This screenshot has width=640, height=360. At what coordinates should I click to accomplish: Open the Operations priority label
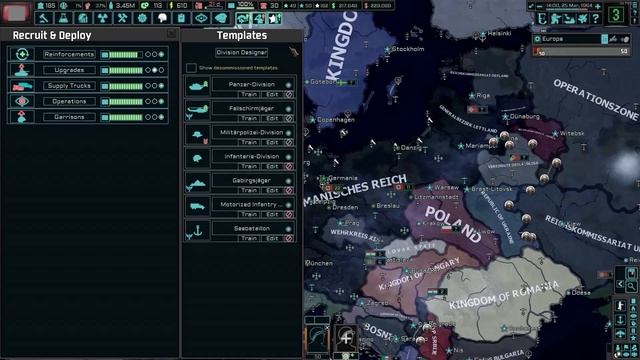point(69,101)
